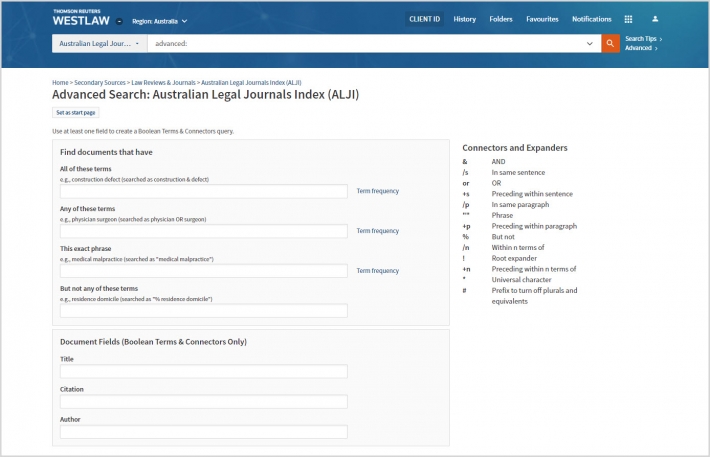Screen dimensions: 710x457
Task: Click the /p In same paragraph connector
Action: click(x=506, y=205)
